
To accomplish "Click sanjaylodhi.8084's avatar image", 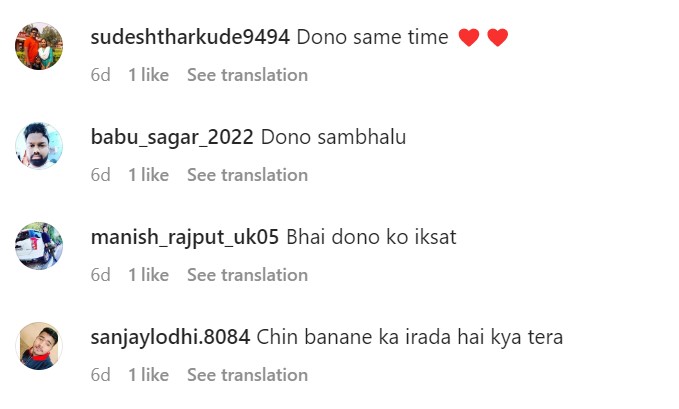I will point(40,346).
